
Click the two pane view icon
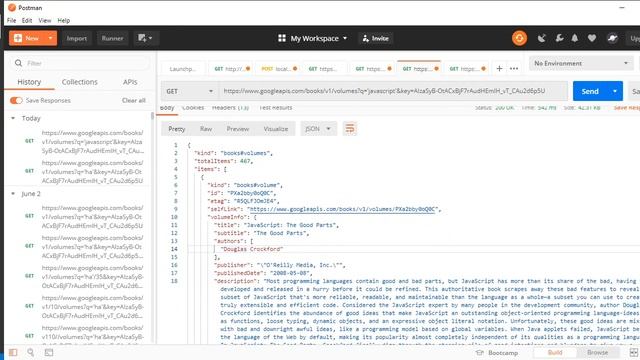[633, 353]
